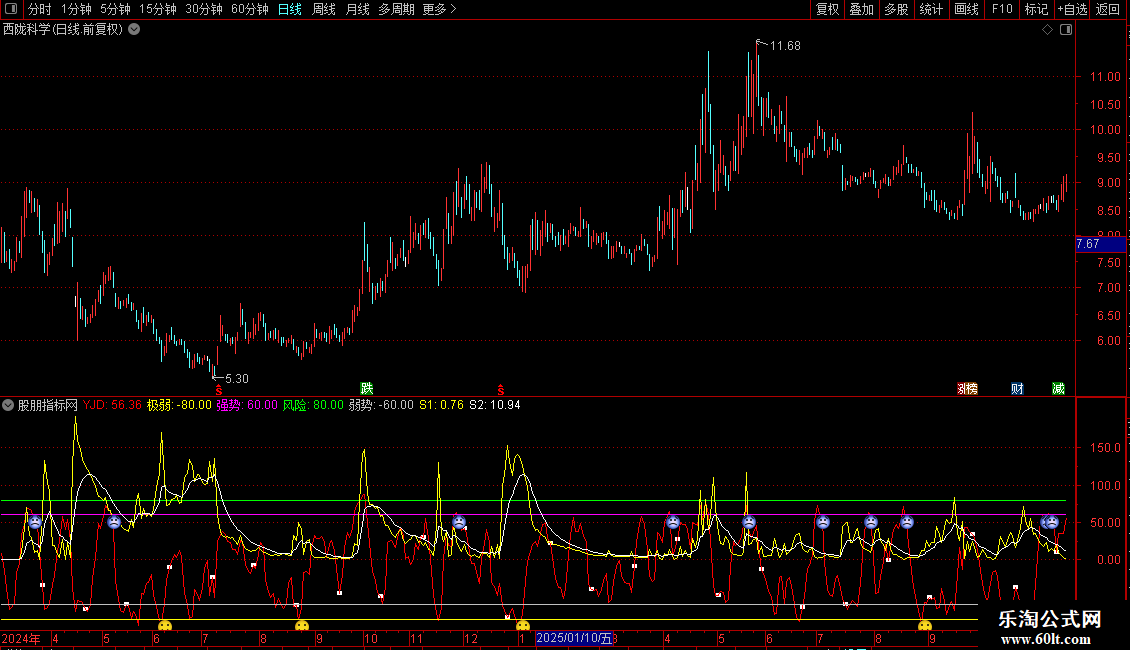Viewport: 1130px width, 650px height.
Task: Expand 更多 period options
Action: tap(439, 9)
